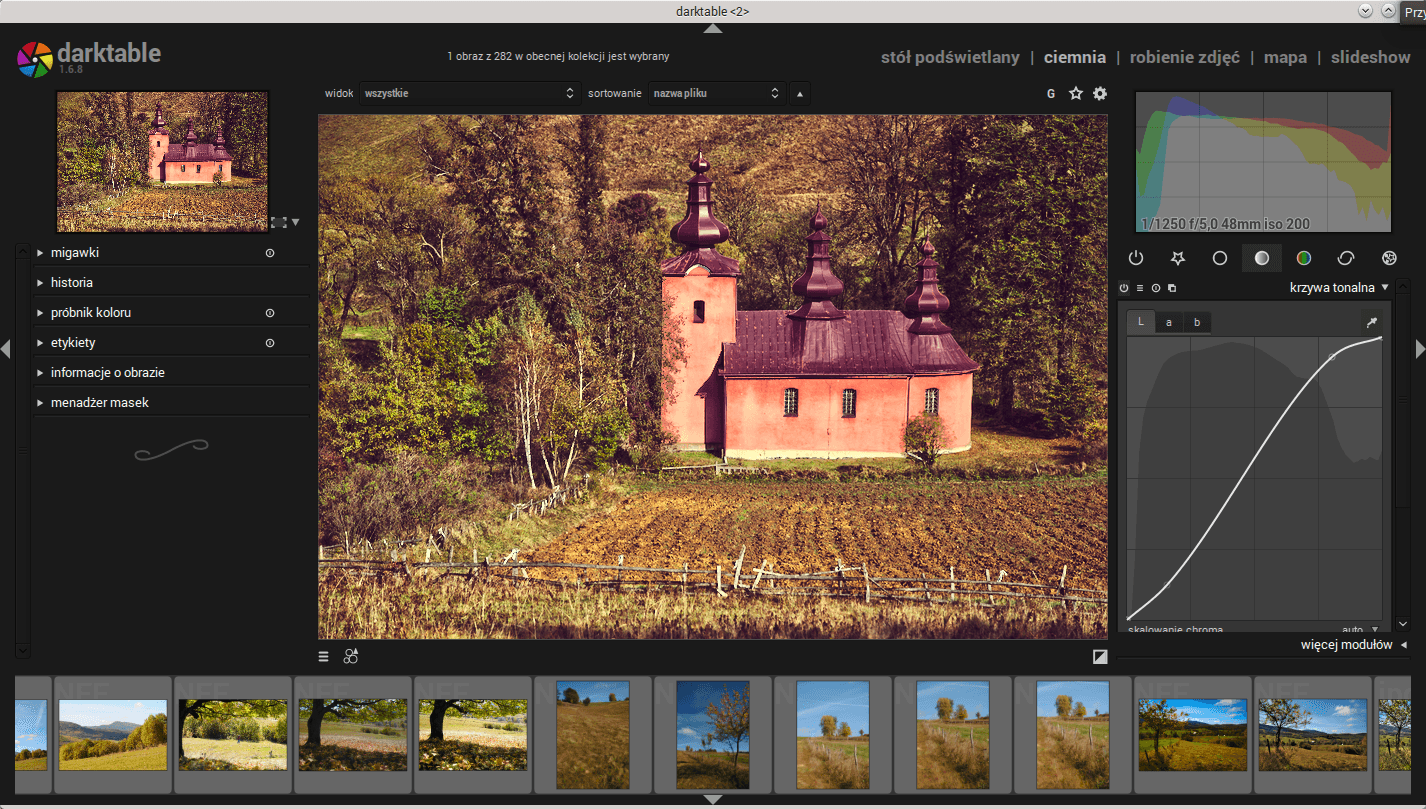
Task: Switch to stół podświetlany view
Action: [950, 58]
